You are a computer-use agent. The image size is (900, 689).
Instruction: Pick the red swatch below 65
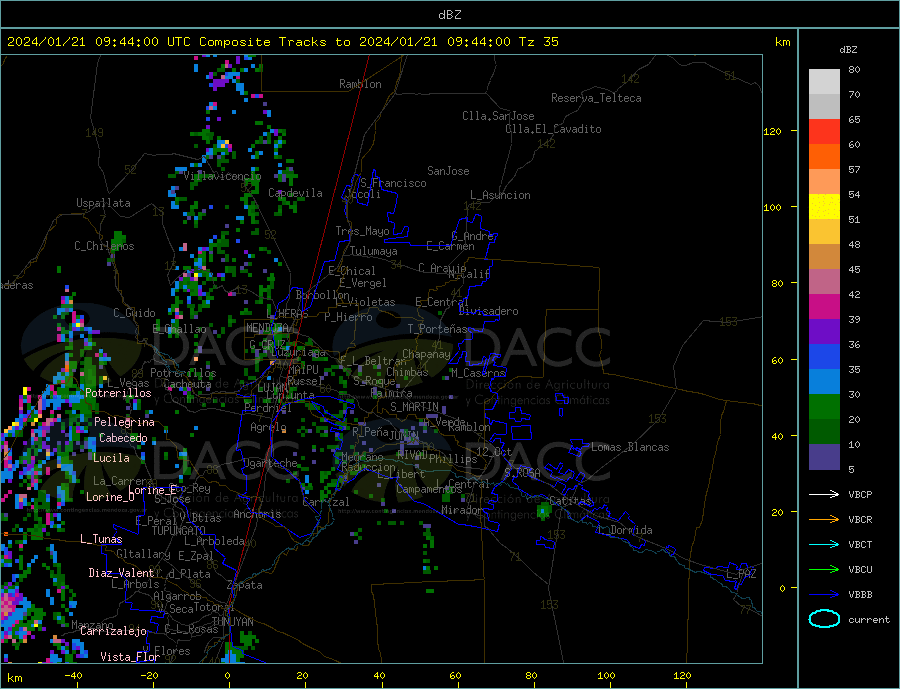tap(824, 131)
